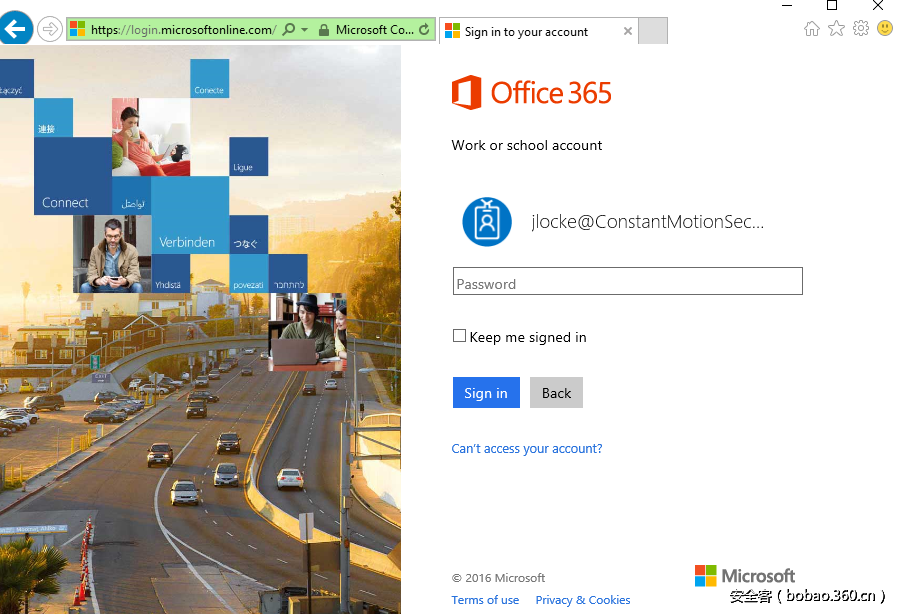Open the Terms of use link
The width and height of the screenshot is (900, 614).
pyautogui.click(x=485, y=600)
